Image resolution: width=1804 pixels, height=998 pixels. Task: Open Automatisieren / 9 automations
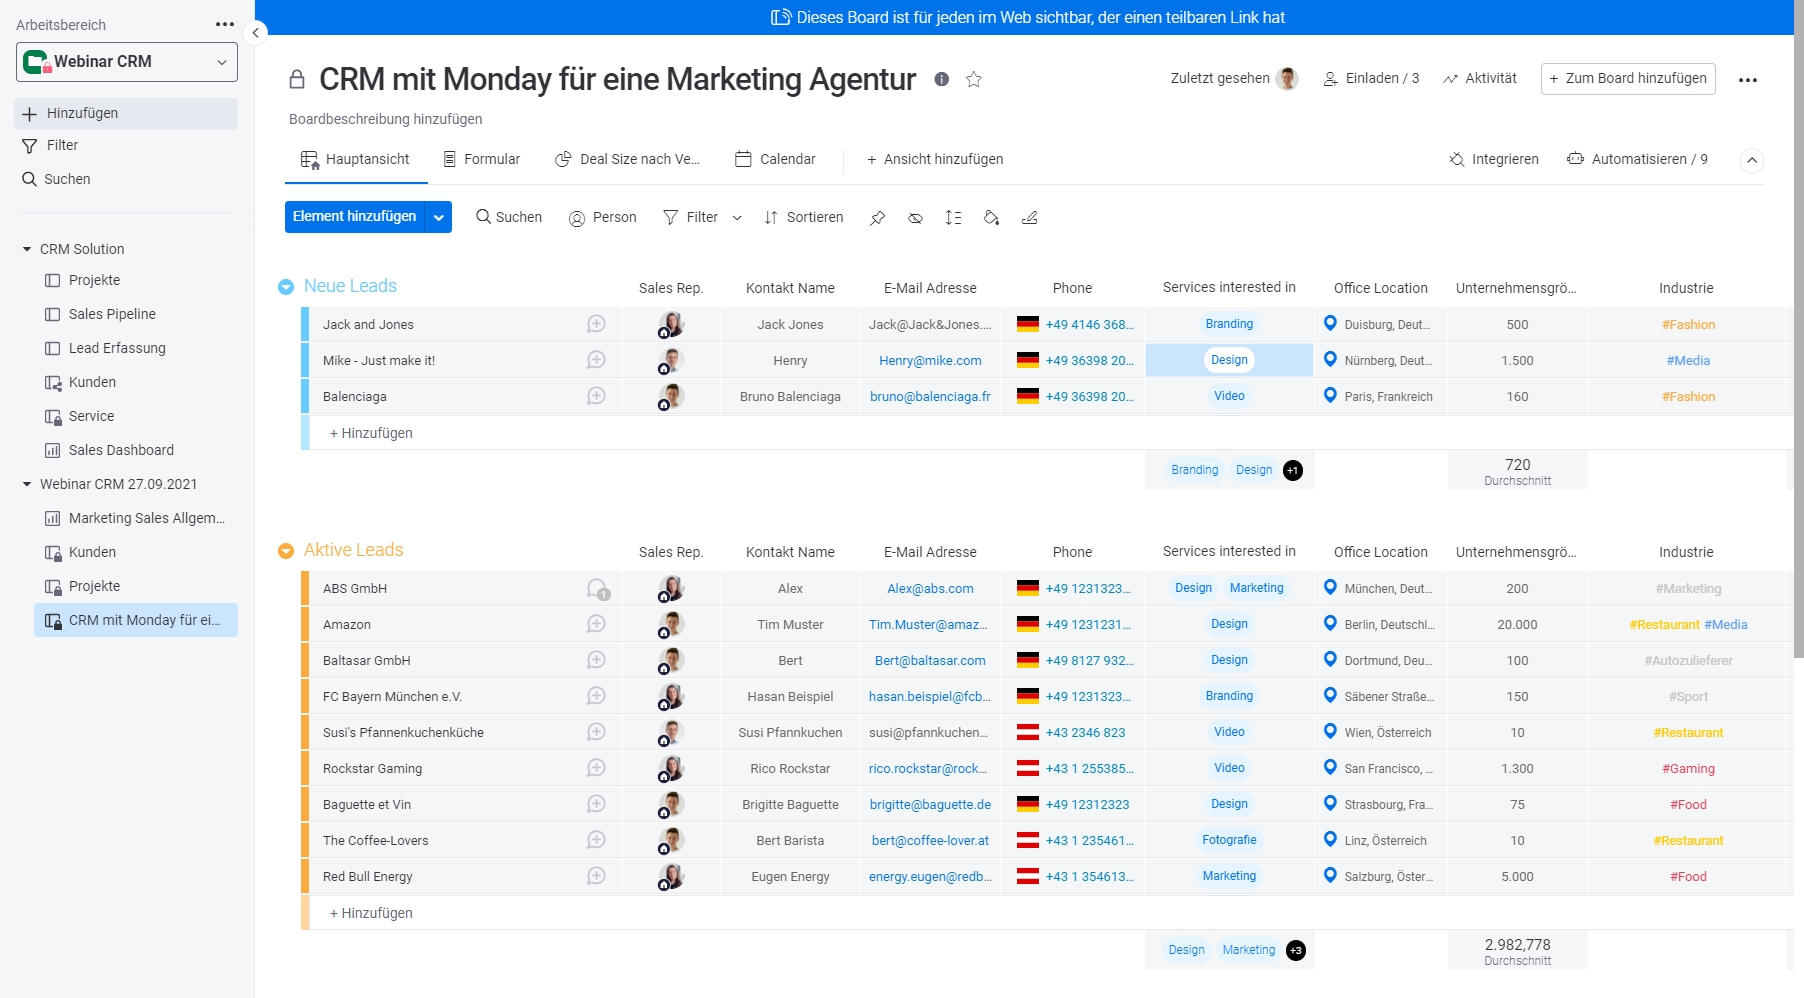(x=1638, y=160)
